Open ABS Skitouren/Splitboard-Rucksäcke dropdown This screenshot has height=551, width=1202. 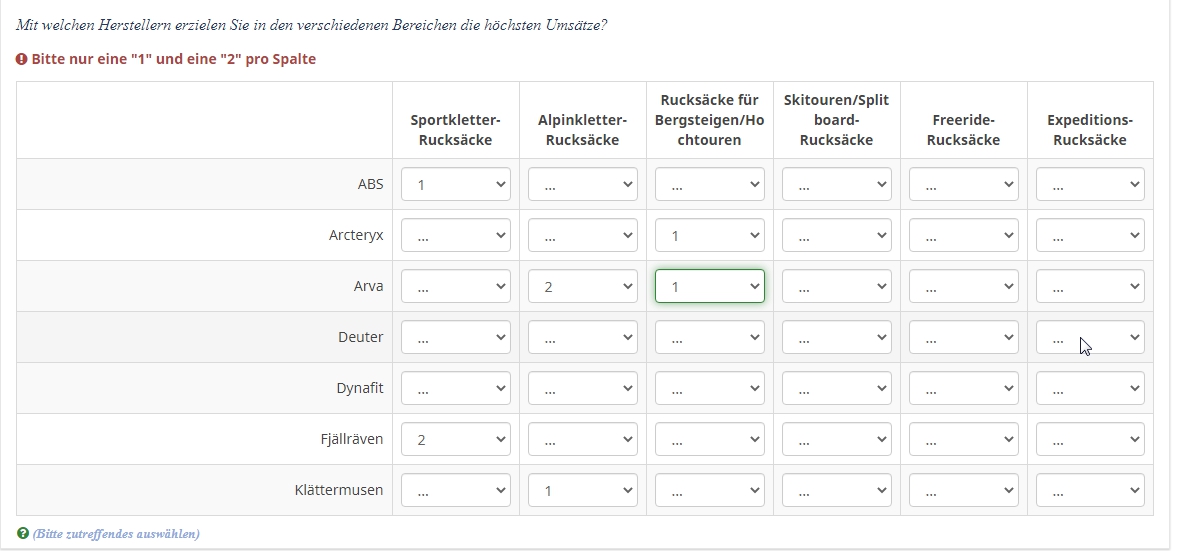pos(837,185)
